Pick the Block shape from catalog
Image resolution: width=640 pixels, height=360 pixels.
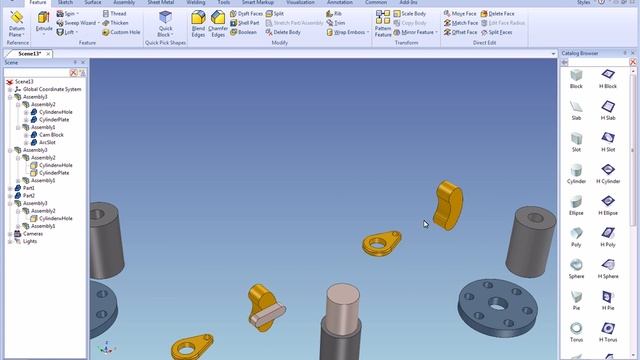(x=576, y=79)
